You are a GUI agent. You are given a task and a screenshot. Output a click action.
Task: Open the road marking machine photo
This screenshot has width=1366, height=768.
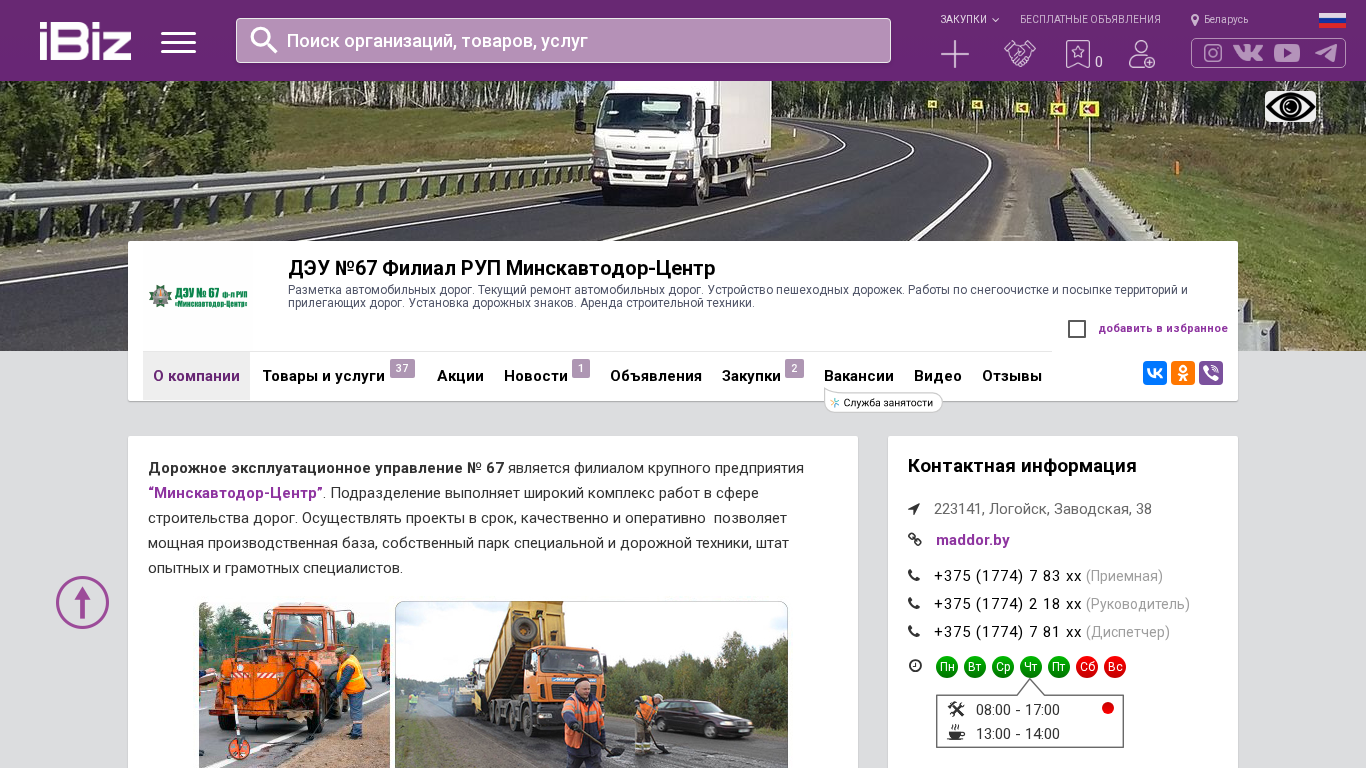pos(294,685)
